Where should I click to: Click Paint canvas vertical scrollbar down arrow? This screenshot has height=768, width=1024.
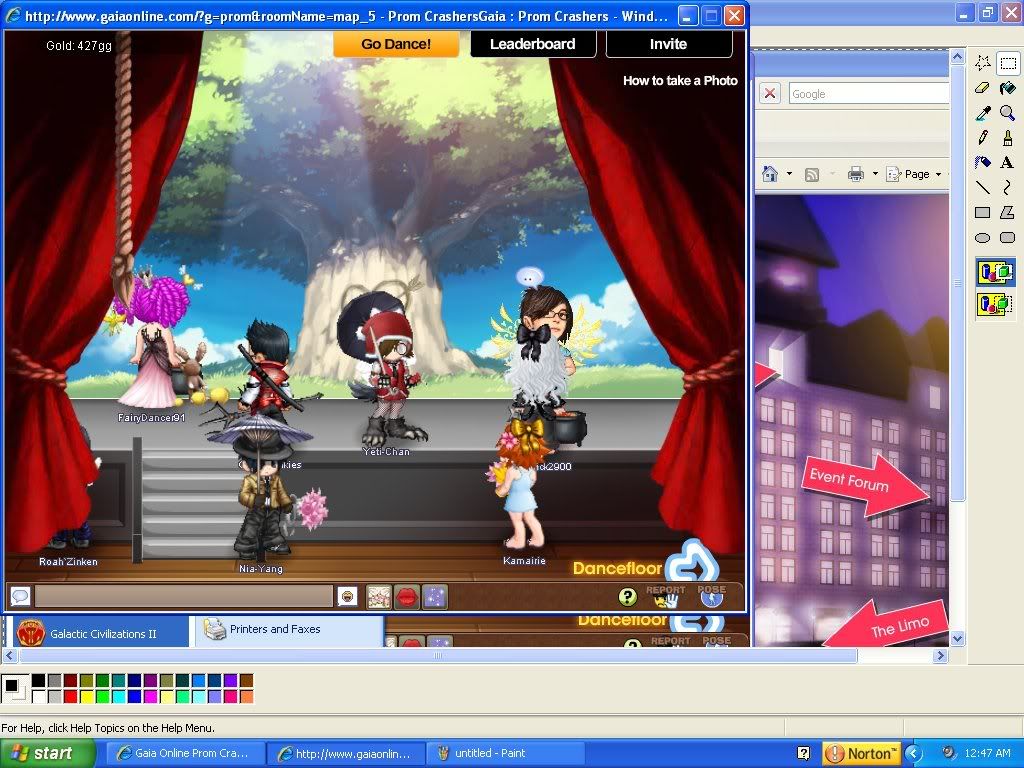(957, 639)
